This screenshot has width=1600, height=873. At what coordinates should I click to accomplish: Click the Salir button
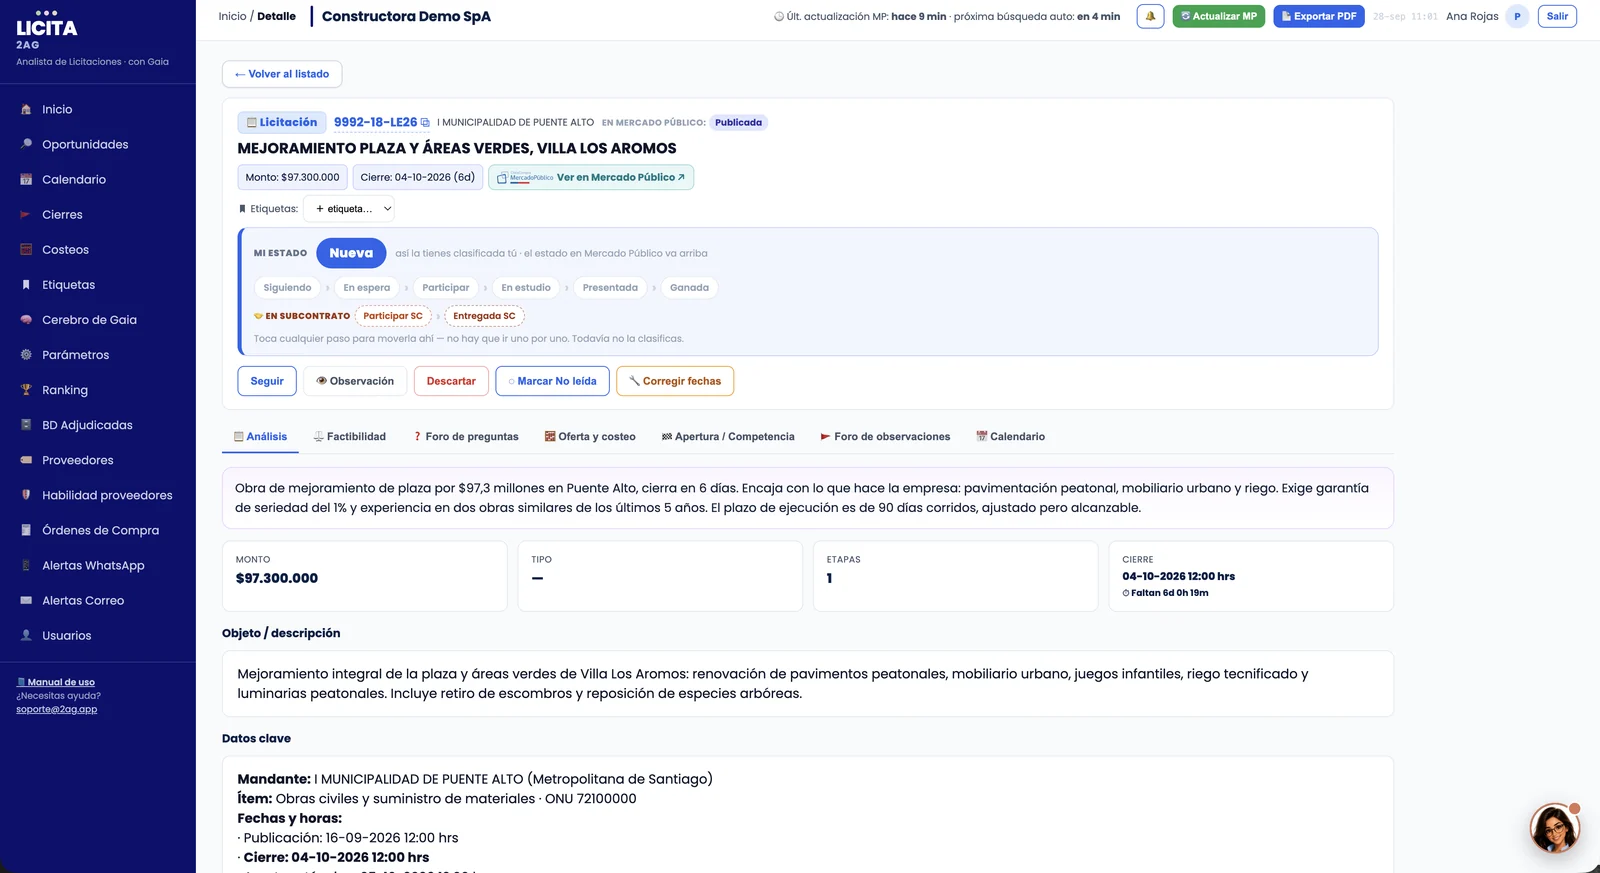pos(1557,16)
